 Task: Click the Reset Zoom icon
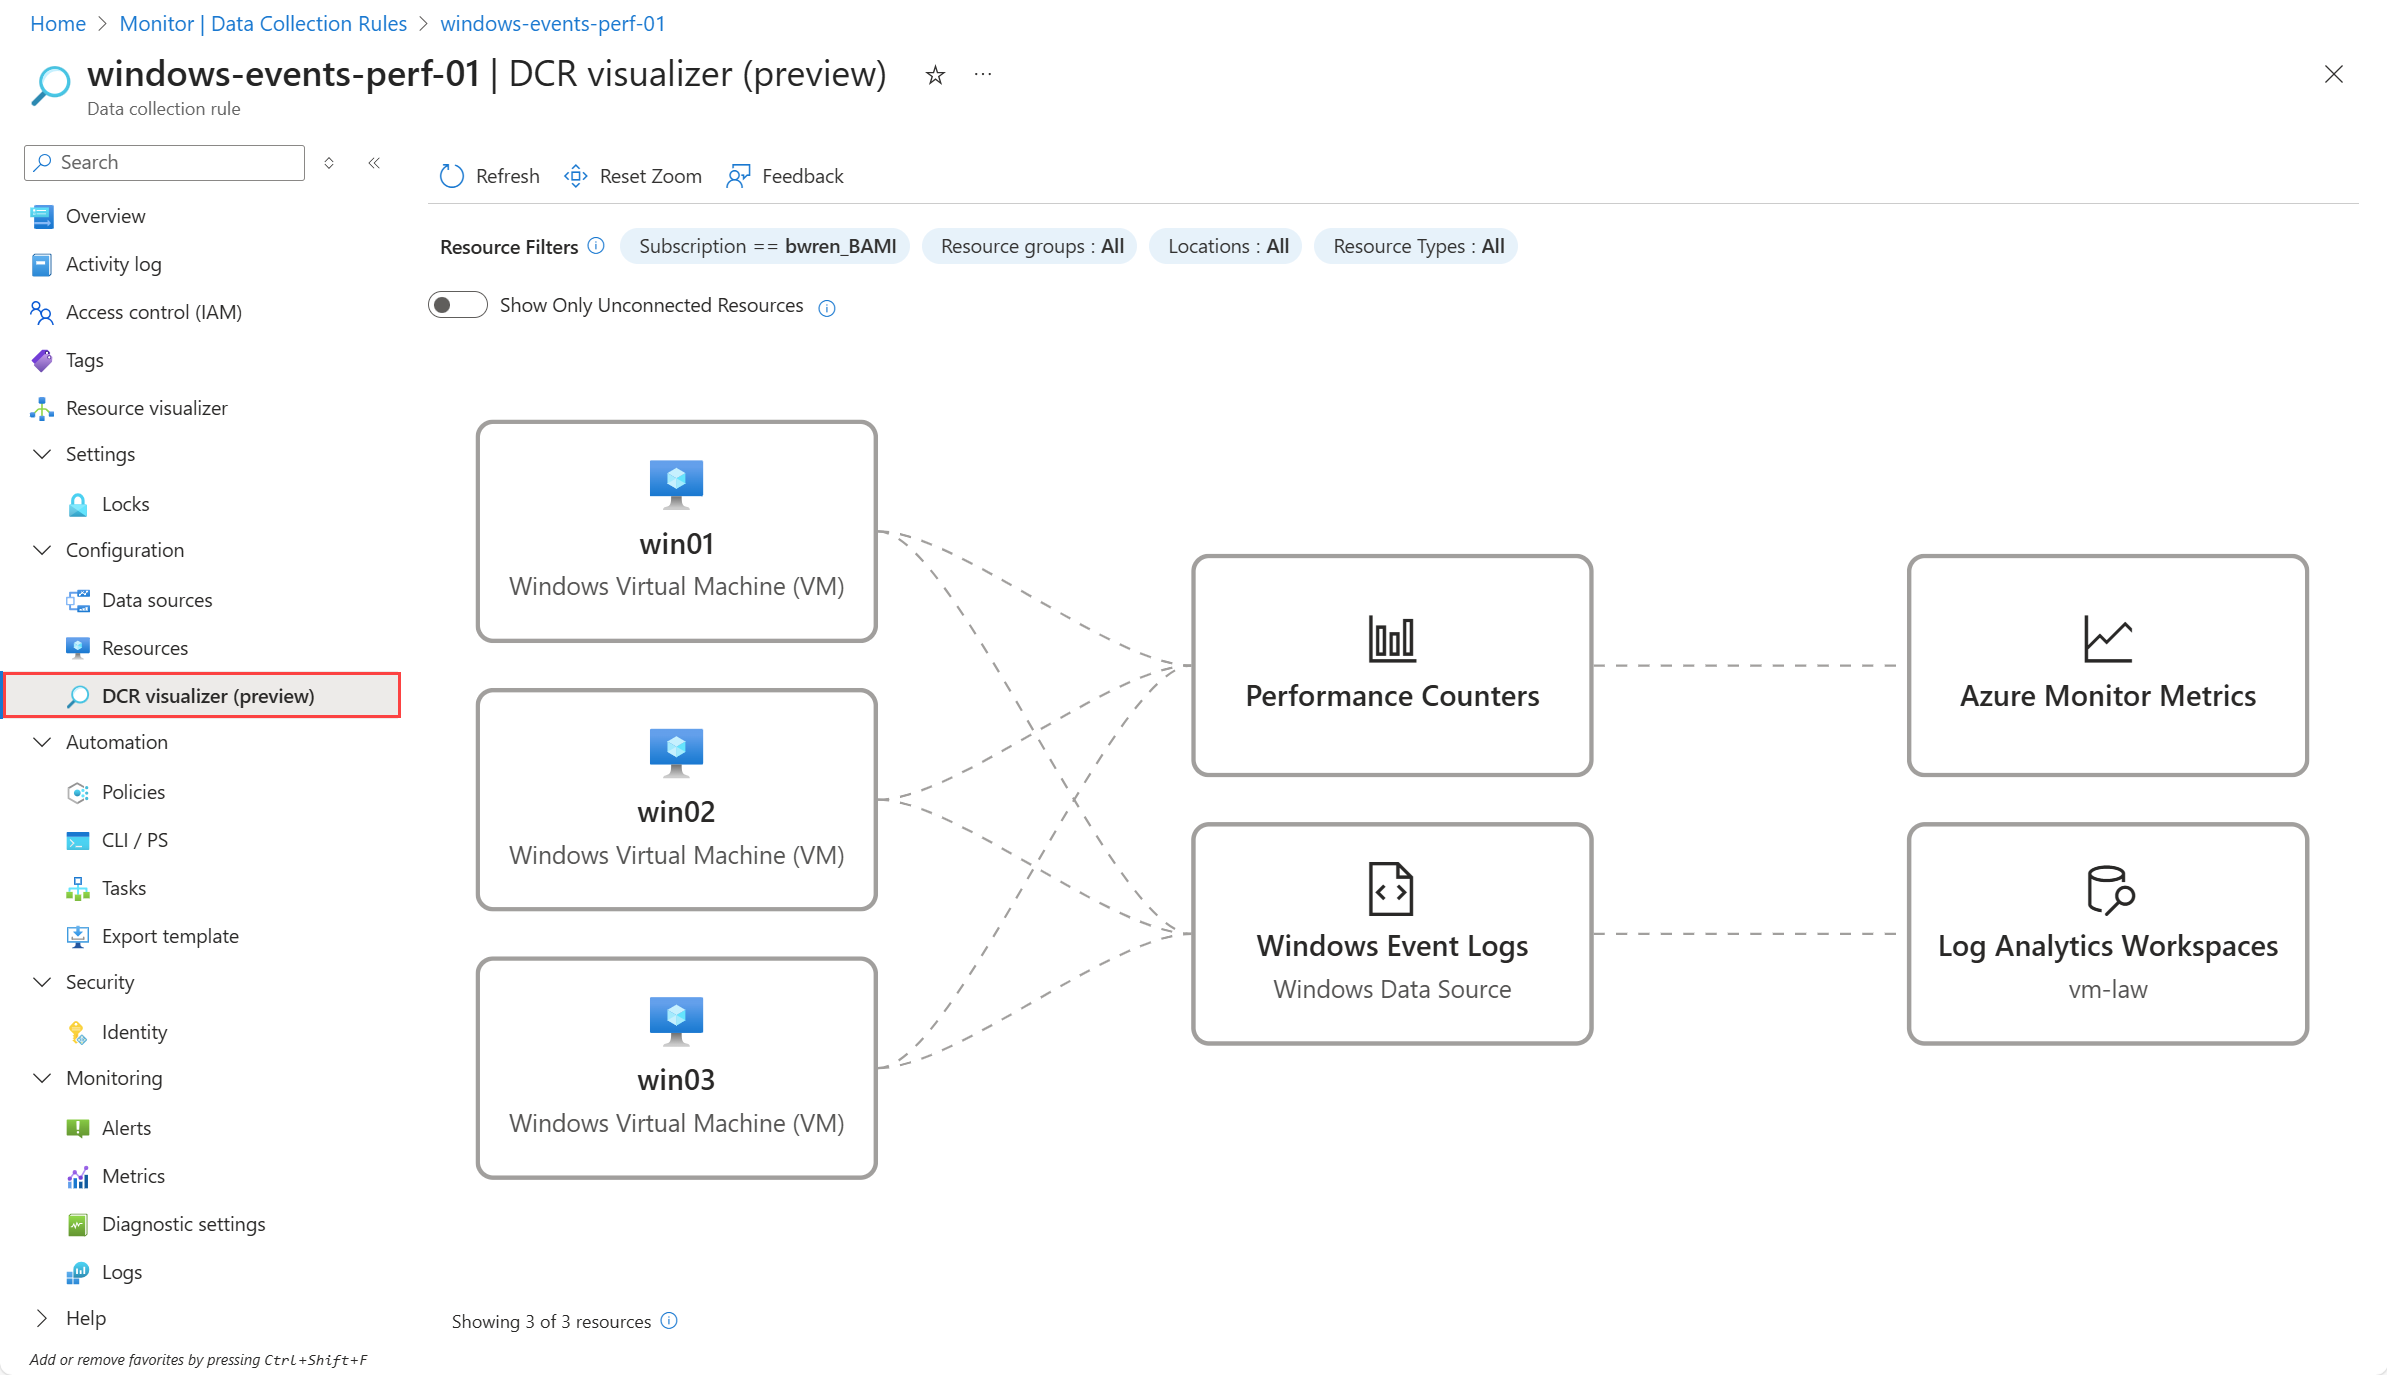point(576,176)
